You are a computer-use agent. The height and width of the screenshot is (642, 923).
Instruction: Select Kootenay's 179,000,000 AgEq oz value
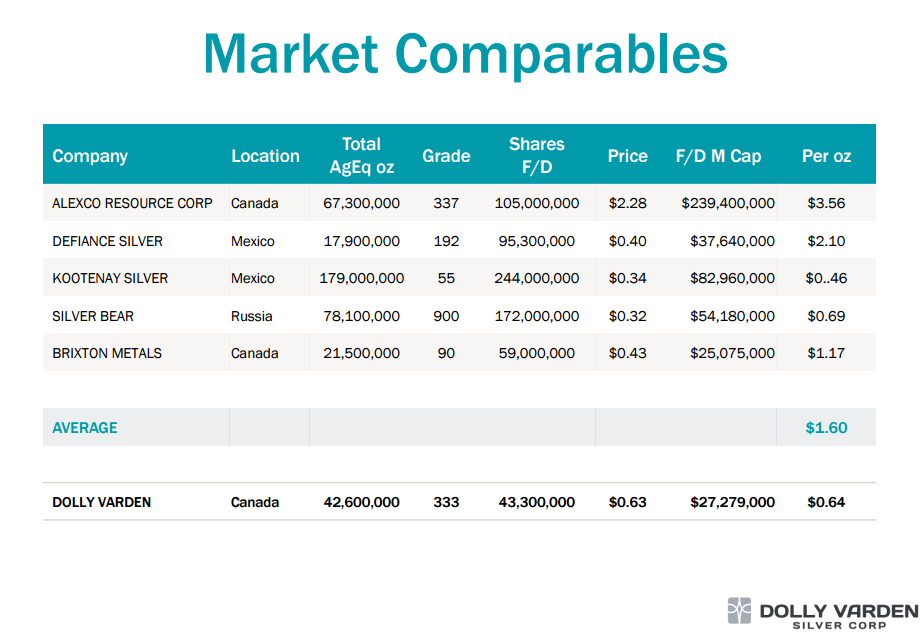point(361,278)
